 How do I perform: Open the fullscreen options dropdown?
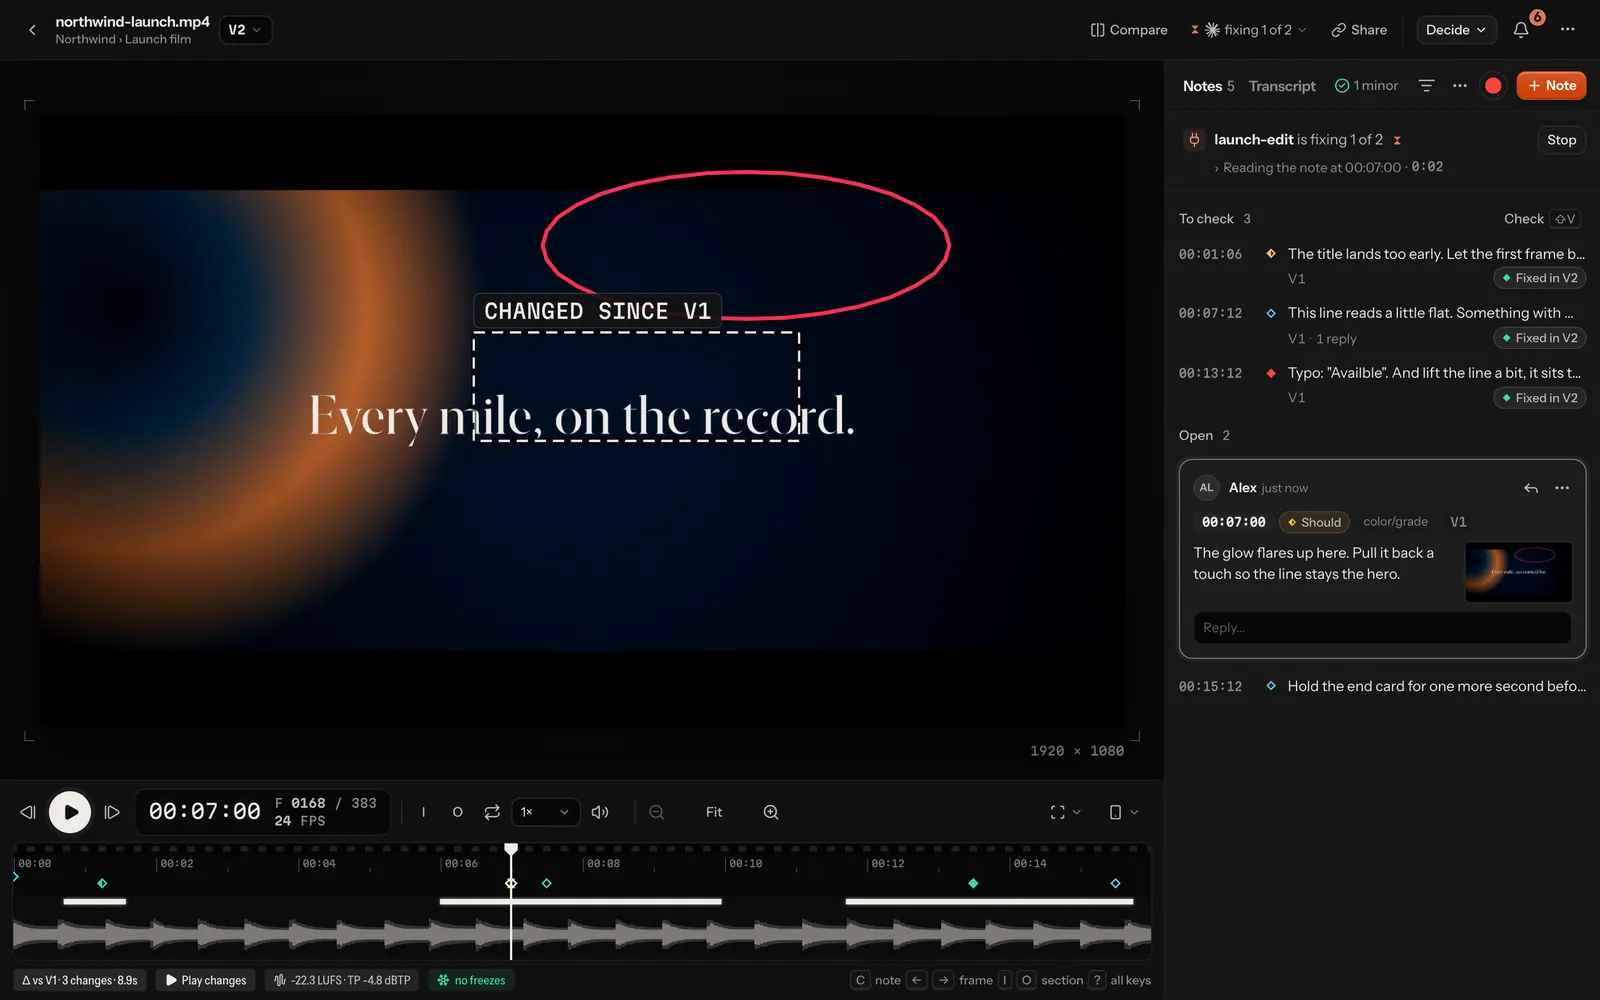pyautogui.click(x=1065, y=812)
